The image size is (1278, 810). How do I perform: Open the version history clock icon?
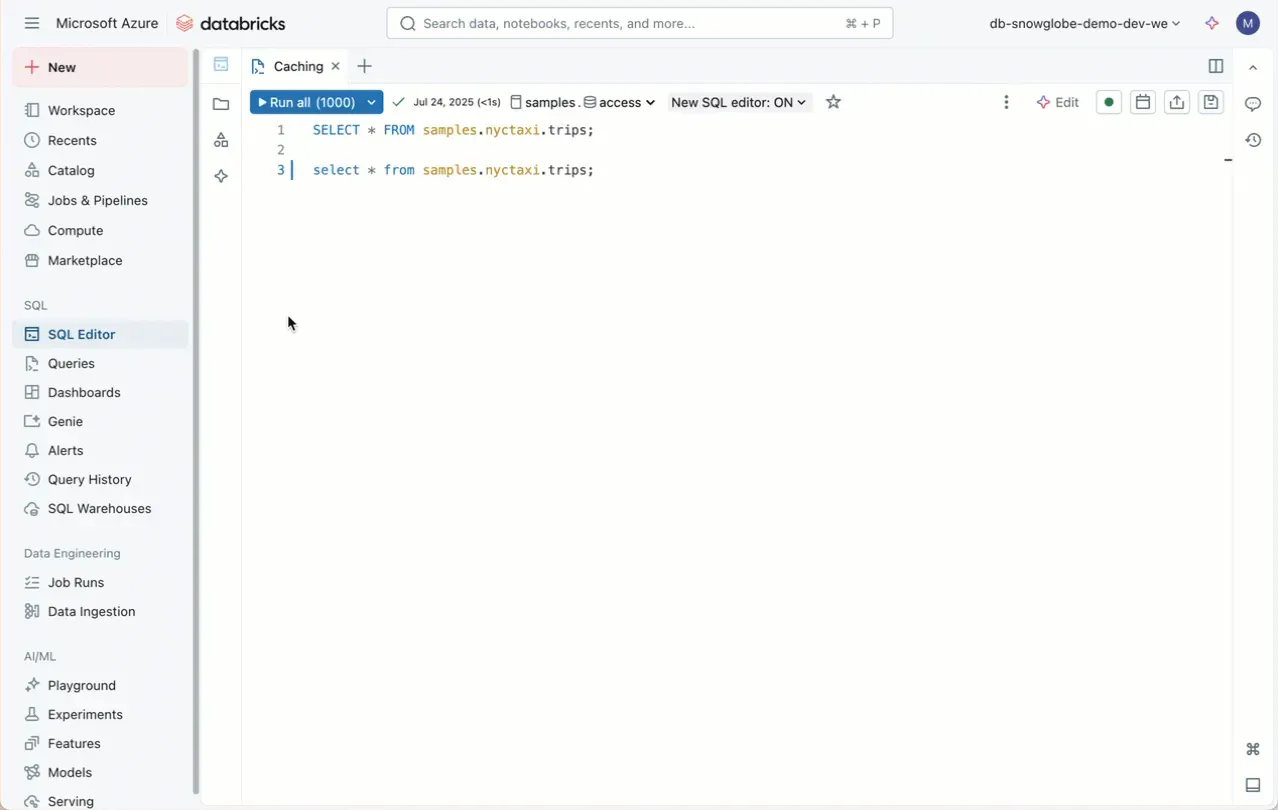pyautogui.click(x=1253, y=140)
